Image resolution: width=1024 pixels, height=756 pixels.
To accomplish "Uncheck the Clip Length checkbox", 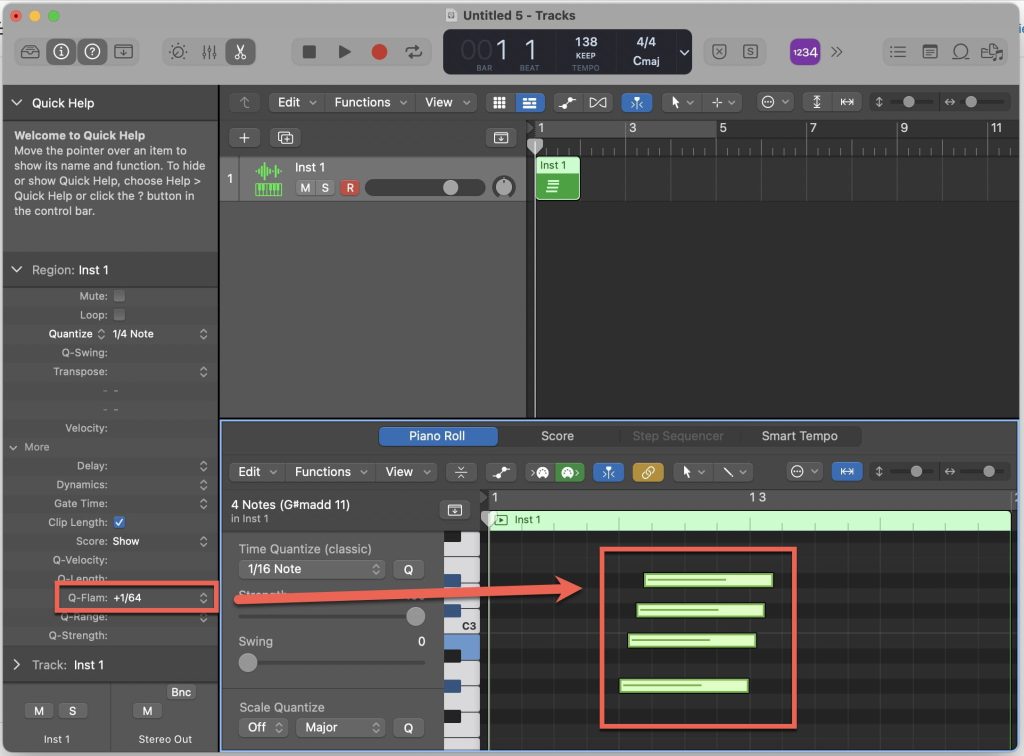I will point(119,522).
